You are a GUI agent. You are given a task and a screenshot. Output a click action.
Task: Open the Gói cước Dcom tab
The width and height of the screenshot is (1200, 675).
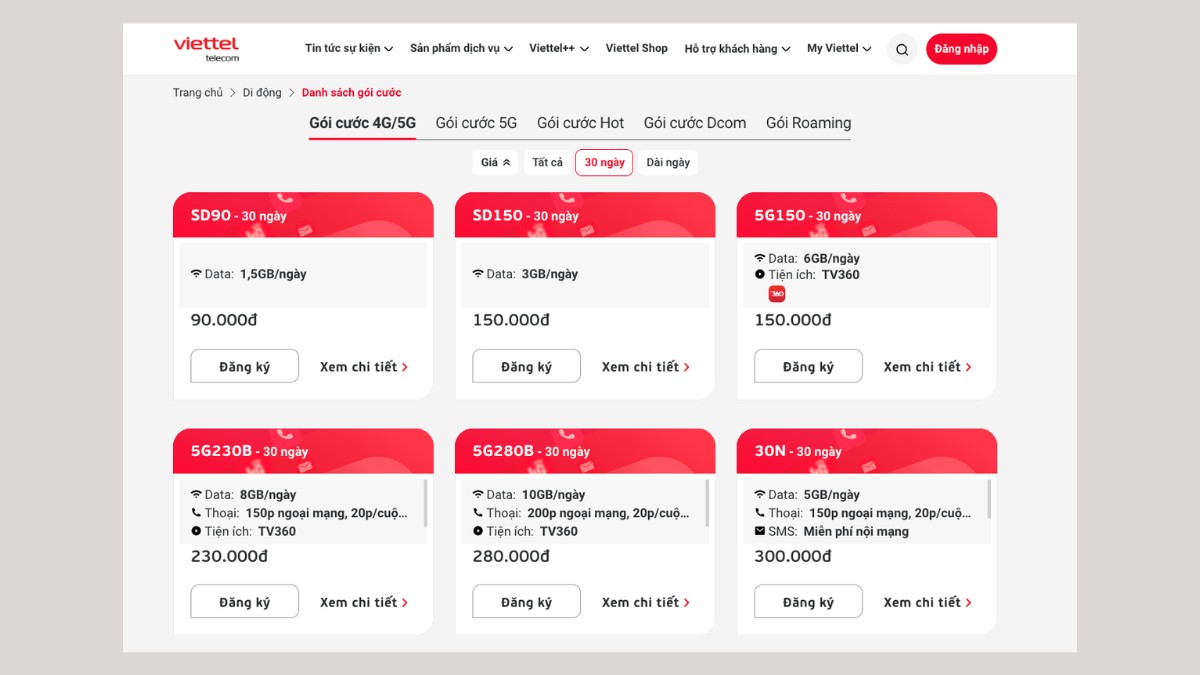[x=695, y=123]
